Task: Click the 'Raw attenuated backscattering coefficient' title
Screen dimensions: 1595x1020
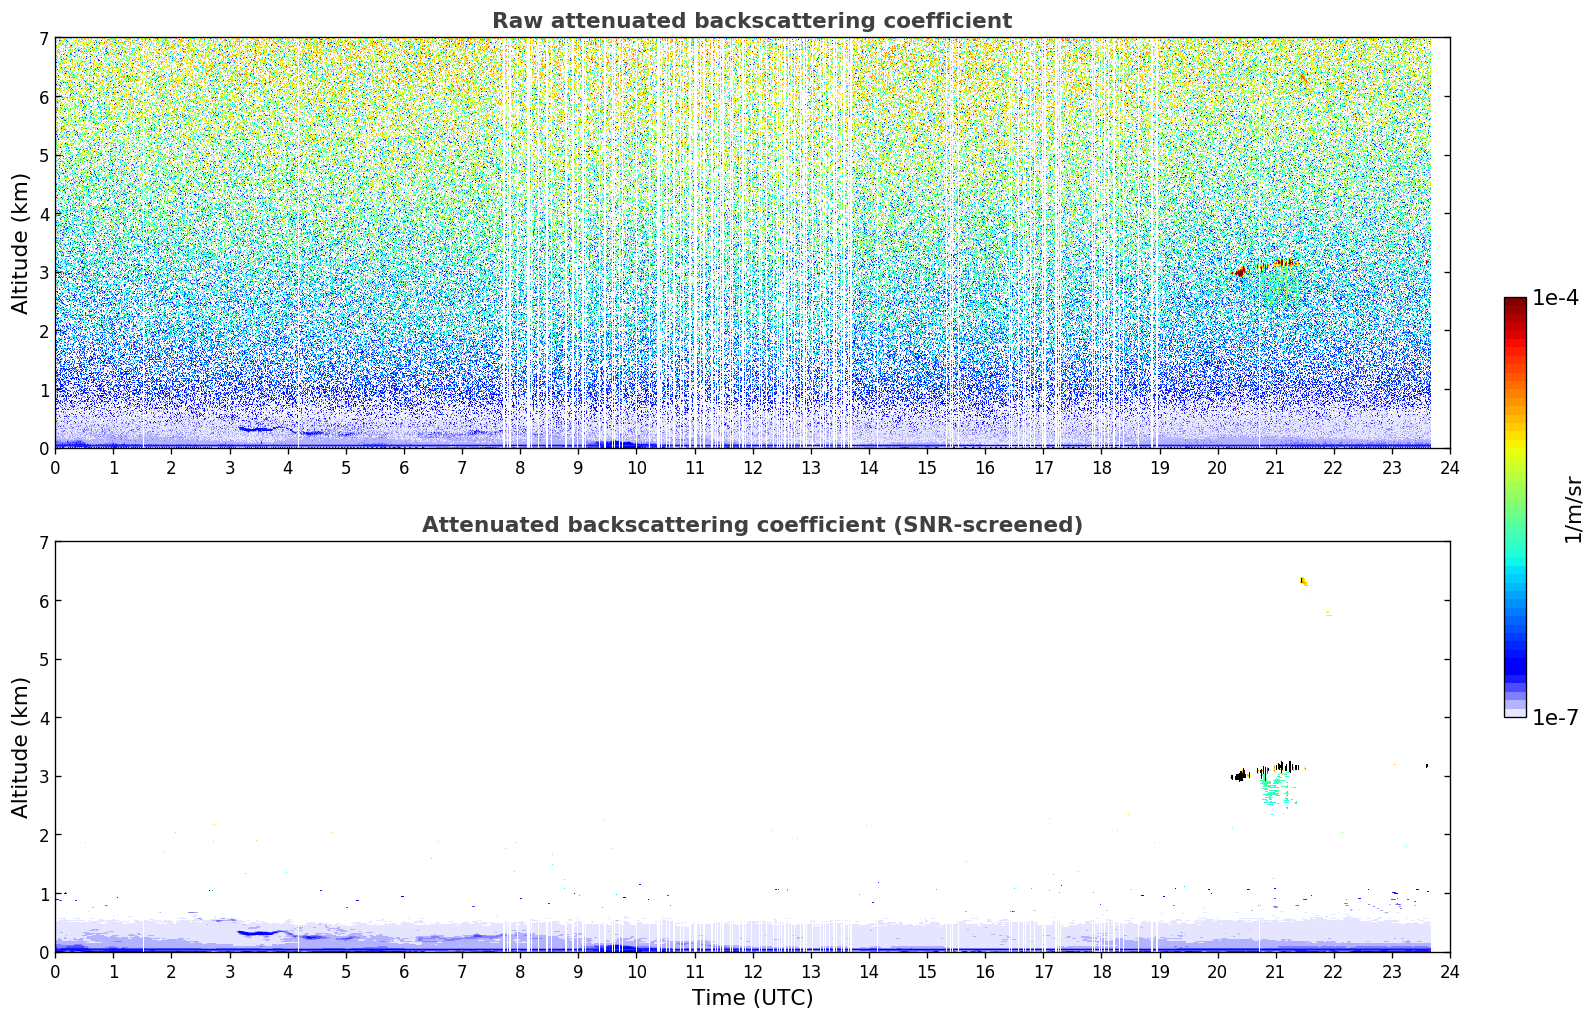Action: click(x=752, y=21)
